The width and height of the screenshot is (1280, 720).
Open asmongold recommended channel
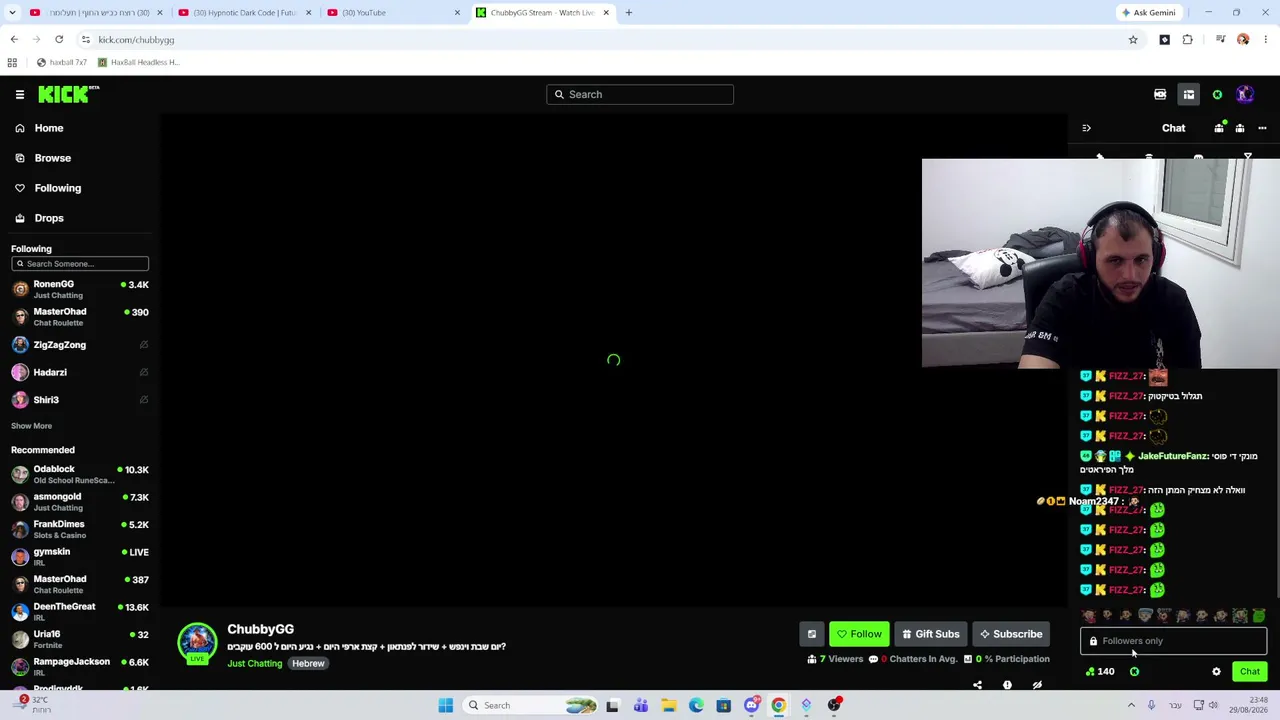click(80, 501)
